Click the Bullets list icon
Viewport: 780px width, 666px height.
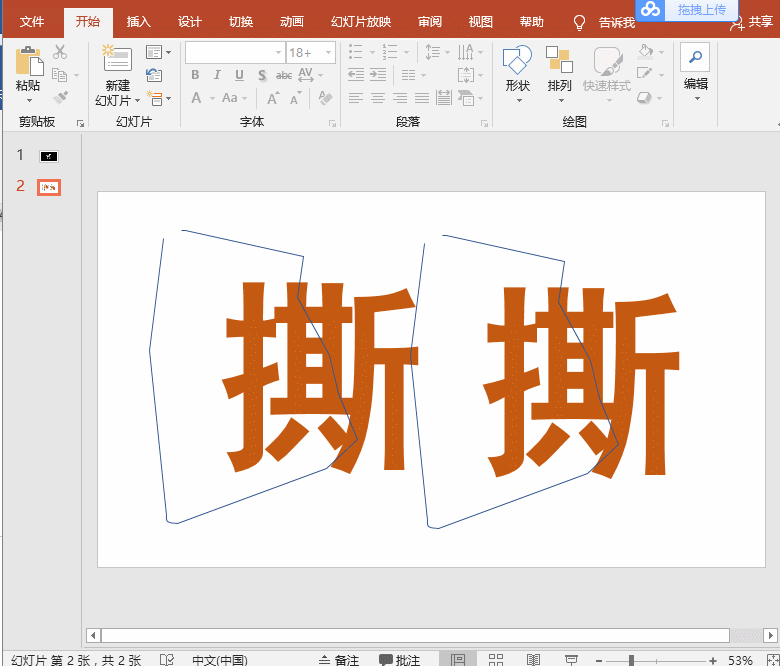click(x=356, y=51)
